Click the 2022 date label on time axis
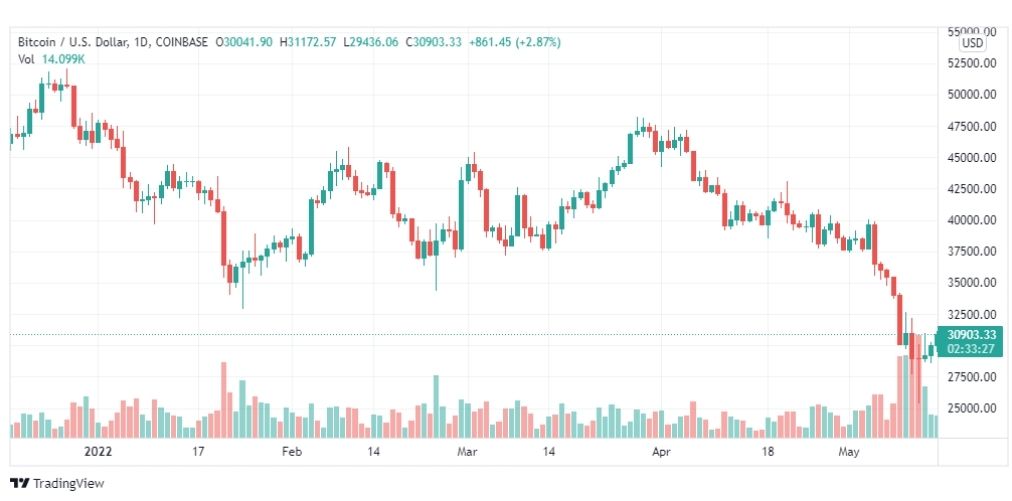Viewport: 1012px width, 501px height. pos(98,452)
